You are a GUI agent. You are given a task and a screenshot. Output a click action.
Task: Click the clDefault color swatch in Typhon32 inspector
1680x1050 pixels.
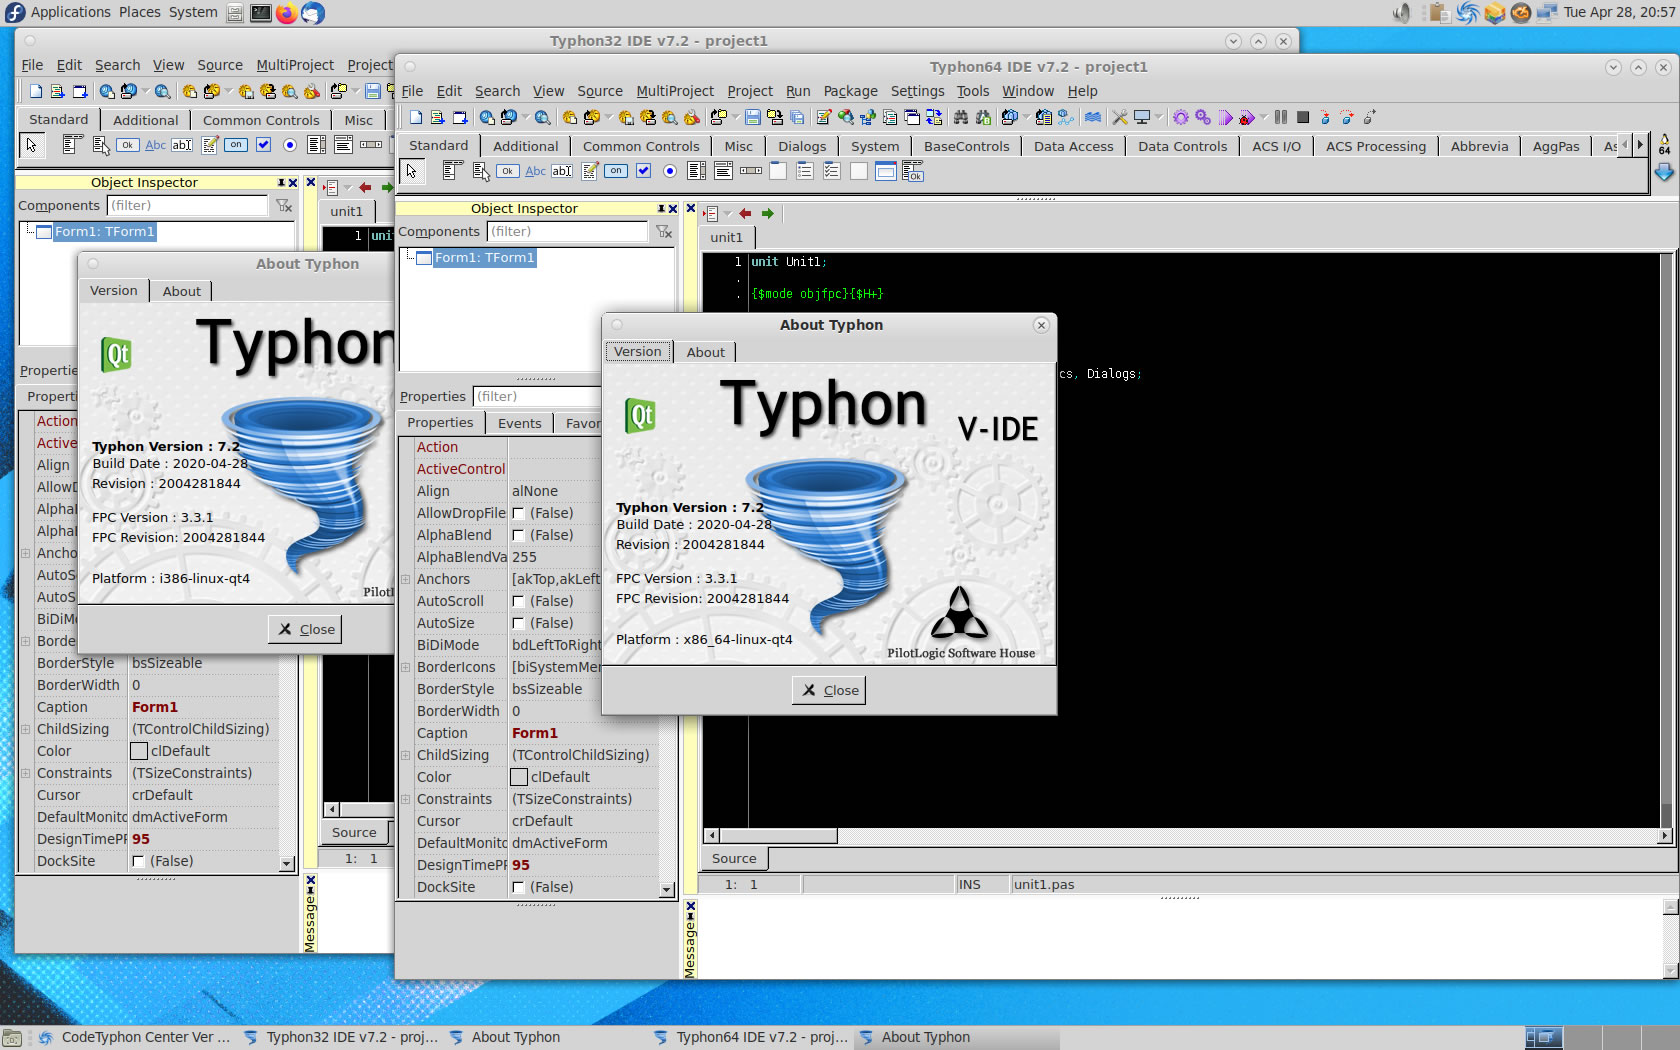(x=139, y=751)
